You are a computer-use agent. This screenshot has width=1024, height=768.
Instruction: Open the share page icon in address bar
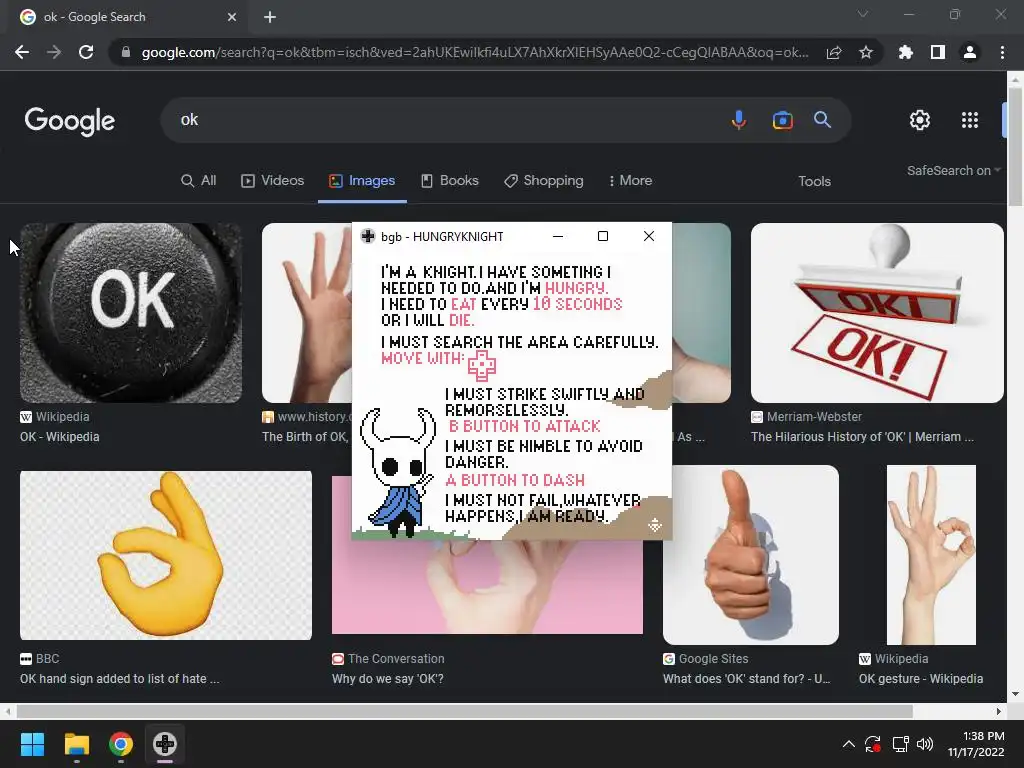tap(834, 52)
